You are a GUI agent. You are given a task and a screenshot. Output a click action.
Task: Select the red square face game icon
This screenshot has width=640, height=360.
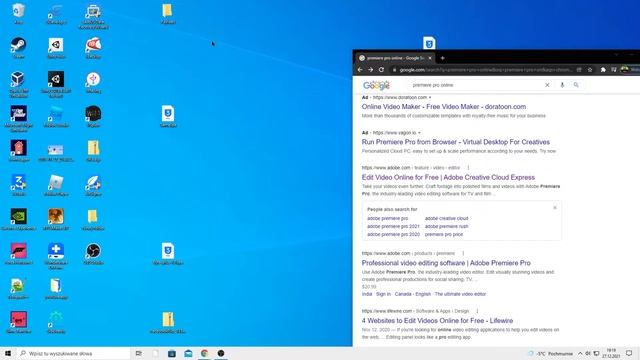tap(18, 322)
